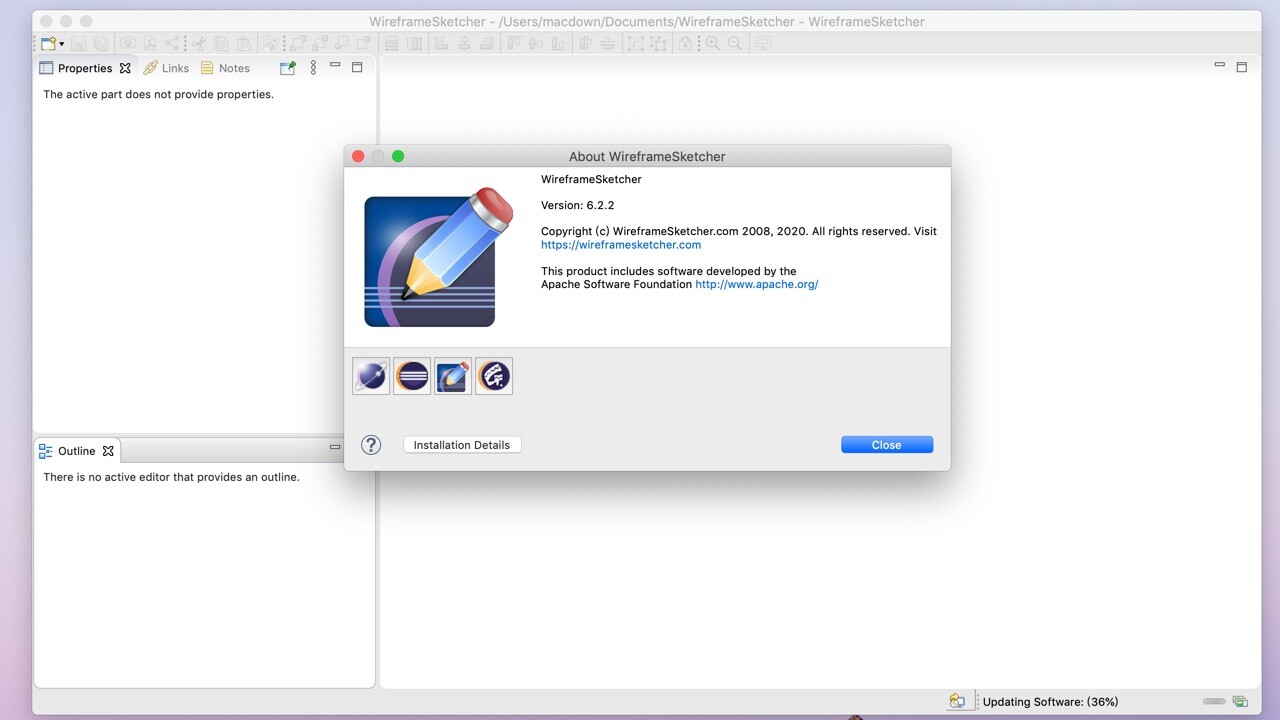This screenshot has width=1280, height=720.
Task: Click the align top edges icon
Action: click(514, 43)
